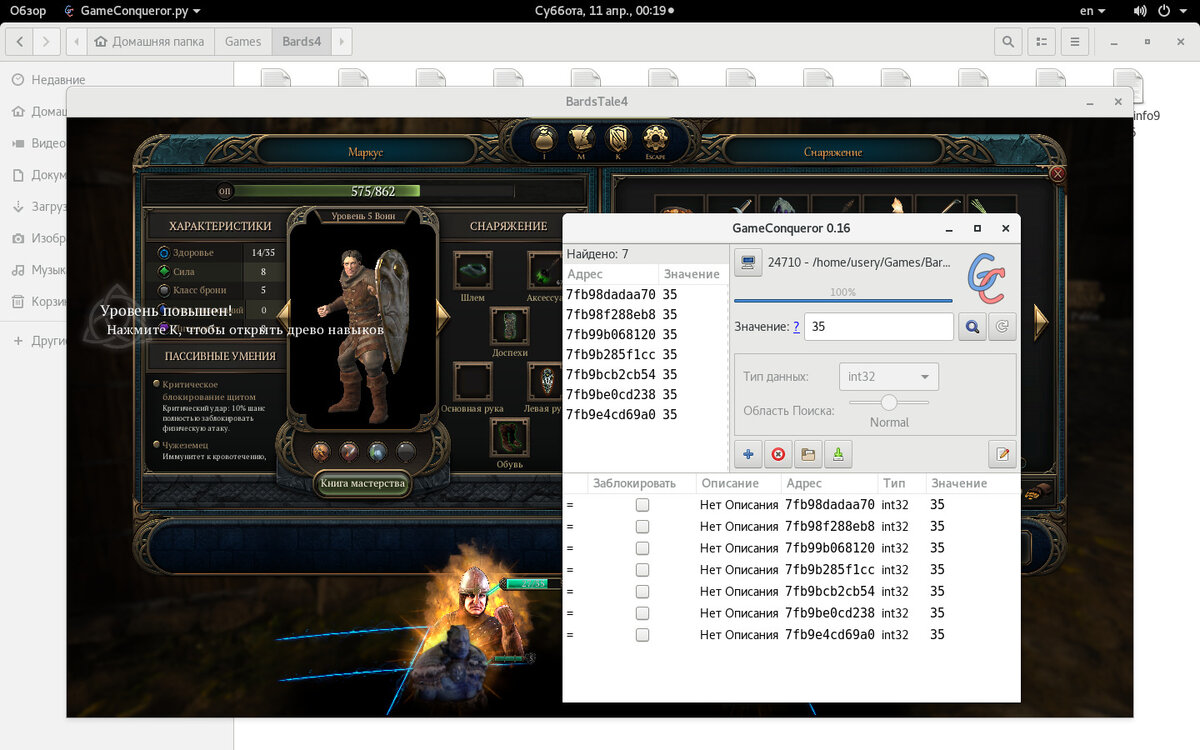Click the 575/862 experience bar
The height and width of the screenshot is (750, 1200).
click(372, 191)
